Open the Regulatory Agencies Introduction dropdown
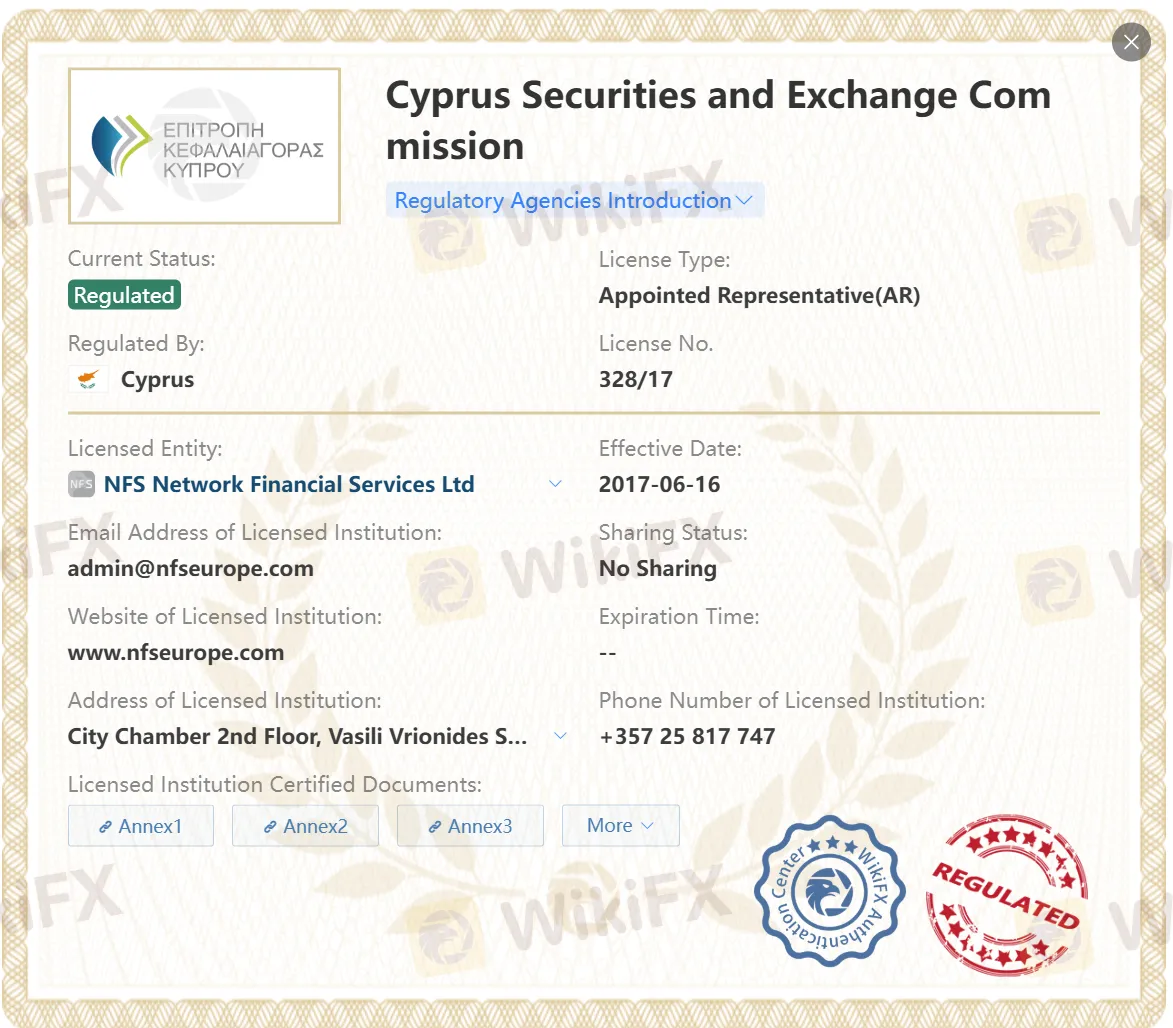Image resolution: width=1173 pixels, height=1028 pixels. (x=575, y=200)
